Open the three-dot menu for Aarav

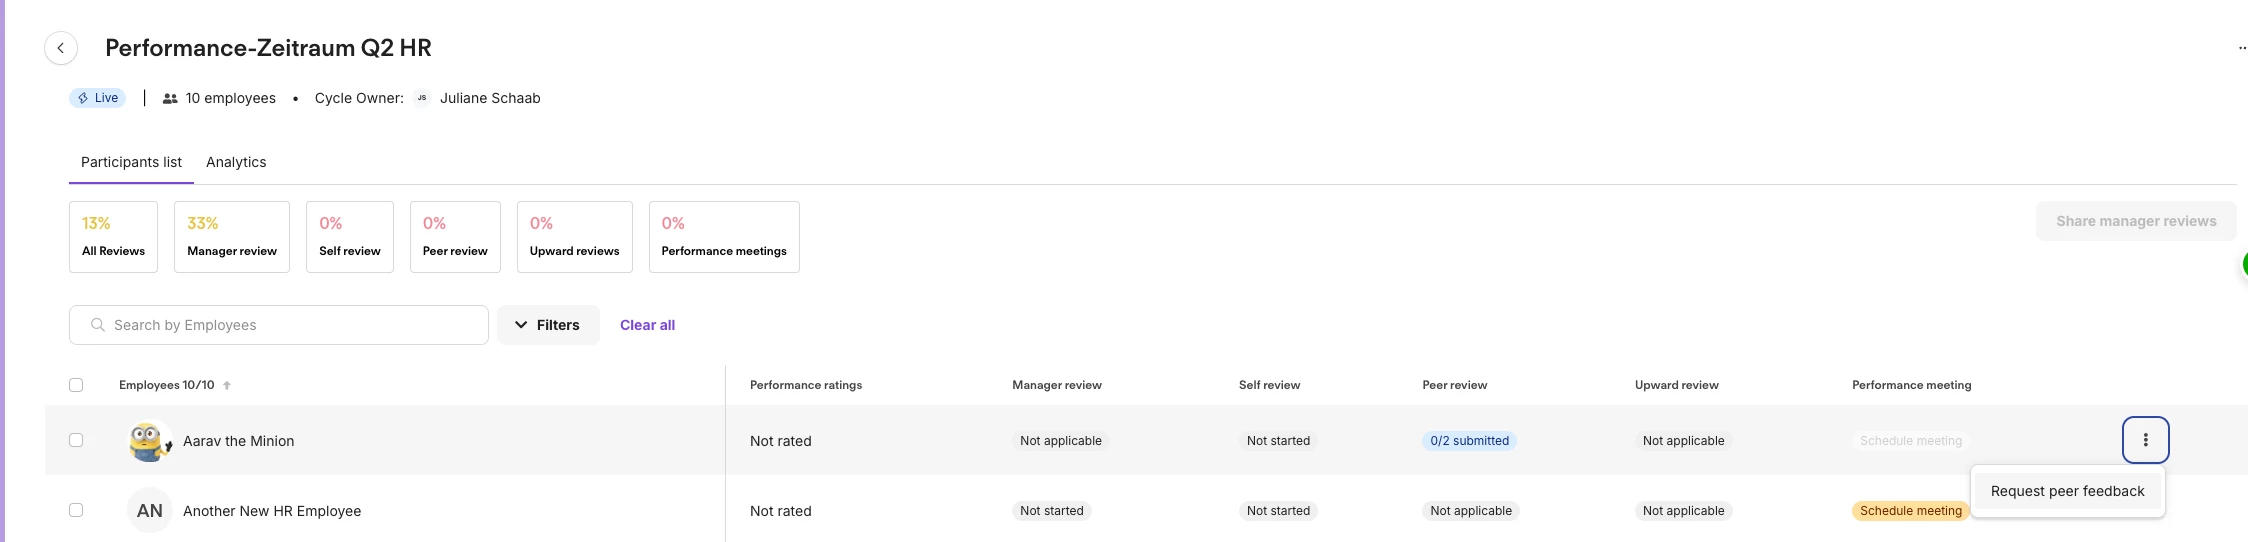[x=2145, y=440]
